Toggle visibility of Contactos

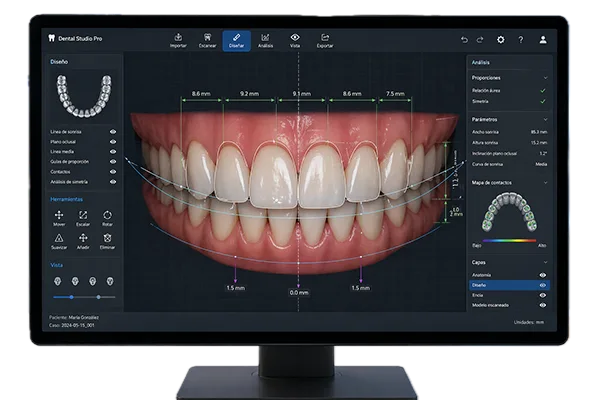[113, 172]
